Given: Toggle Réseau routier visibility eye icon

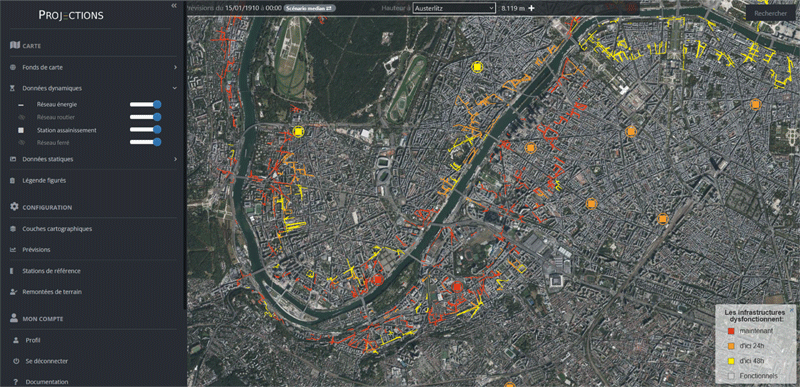Looking at the screenshot, I should (21, 117).
